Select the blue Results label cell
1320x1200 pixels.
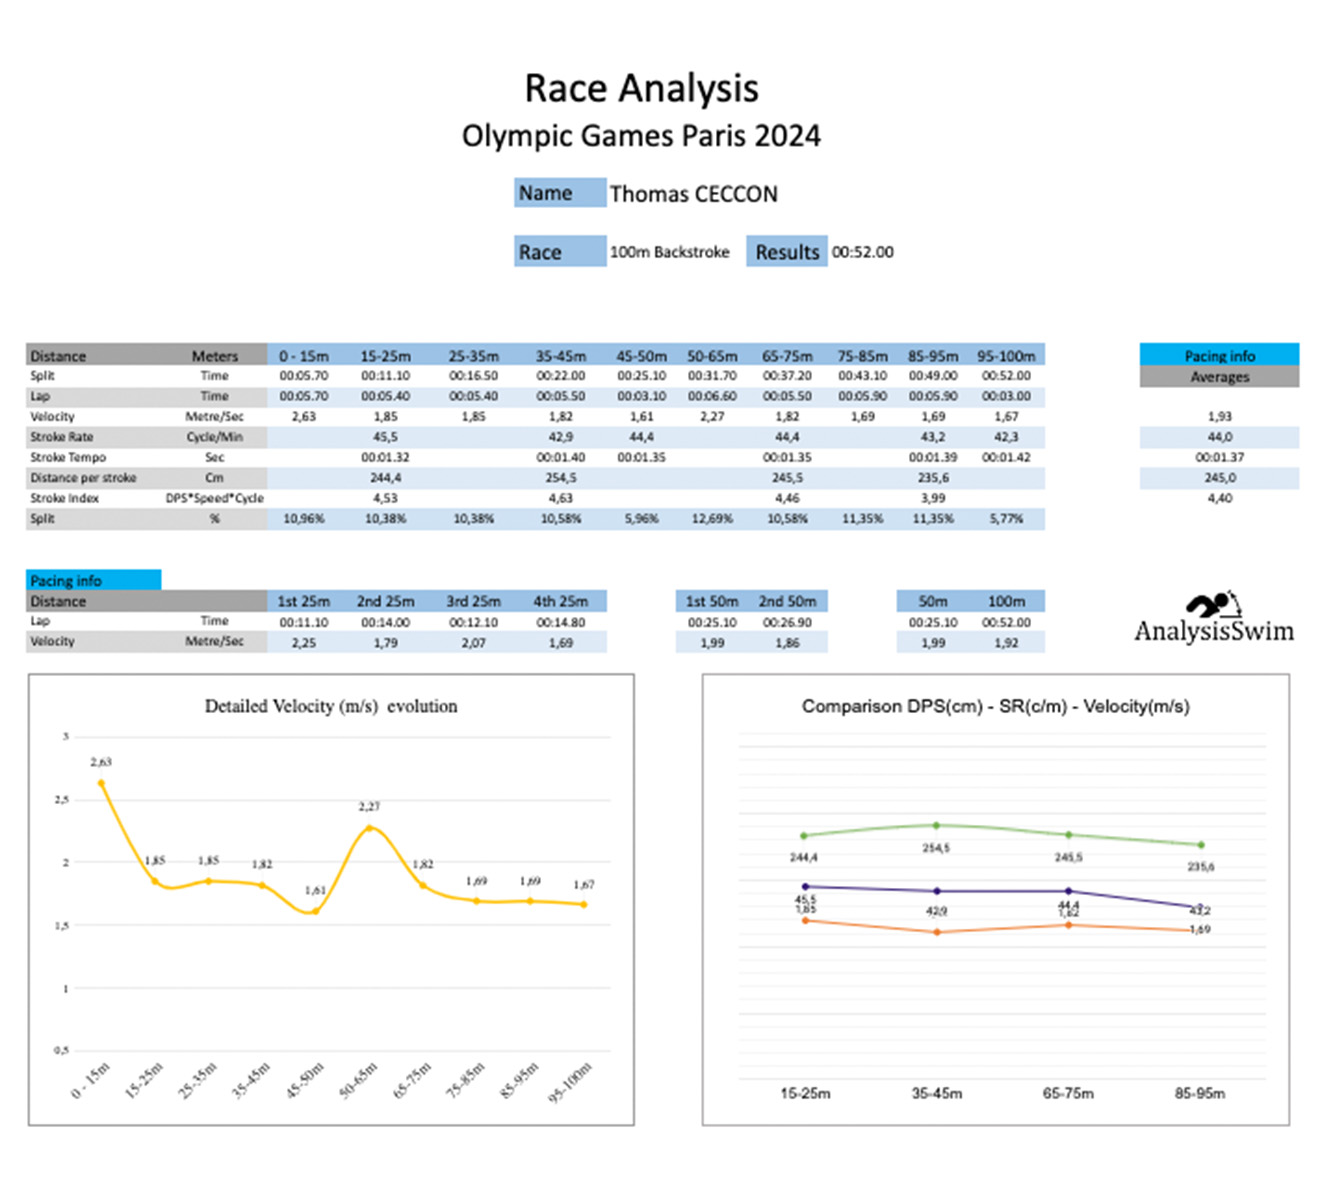click(786, 252)
